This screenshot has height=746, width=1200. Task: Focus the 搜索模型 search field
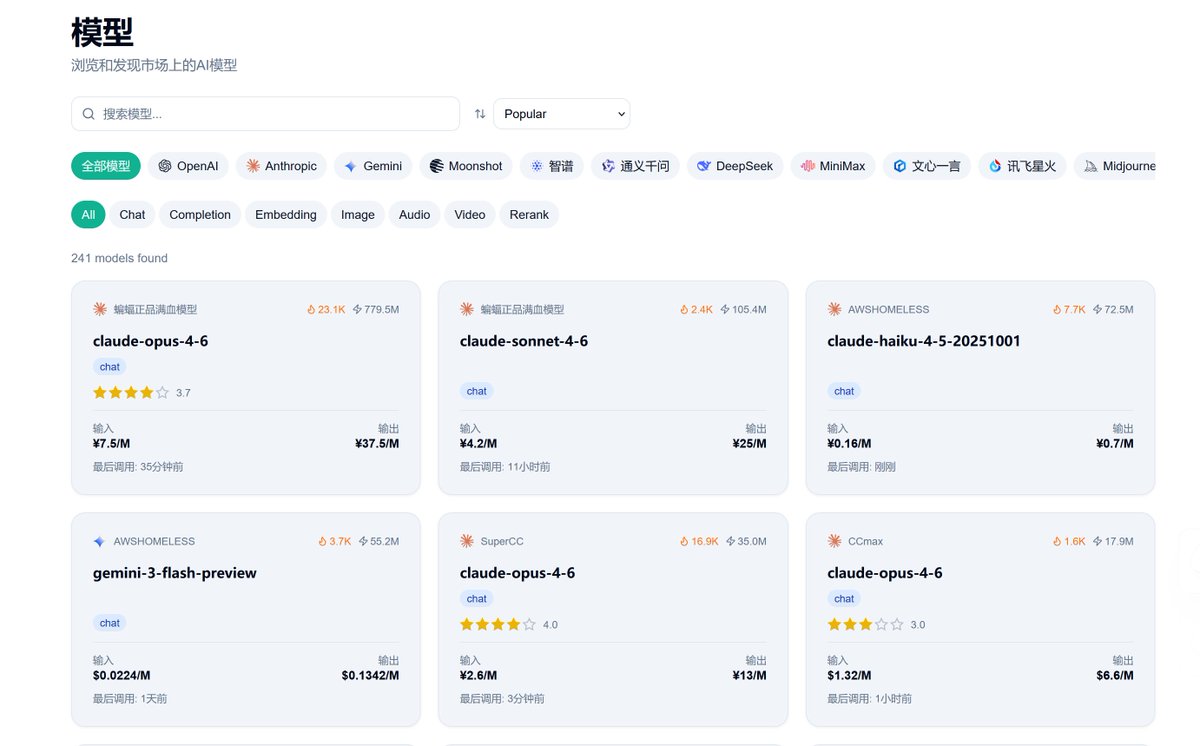click(x=265, y=114)
